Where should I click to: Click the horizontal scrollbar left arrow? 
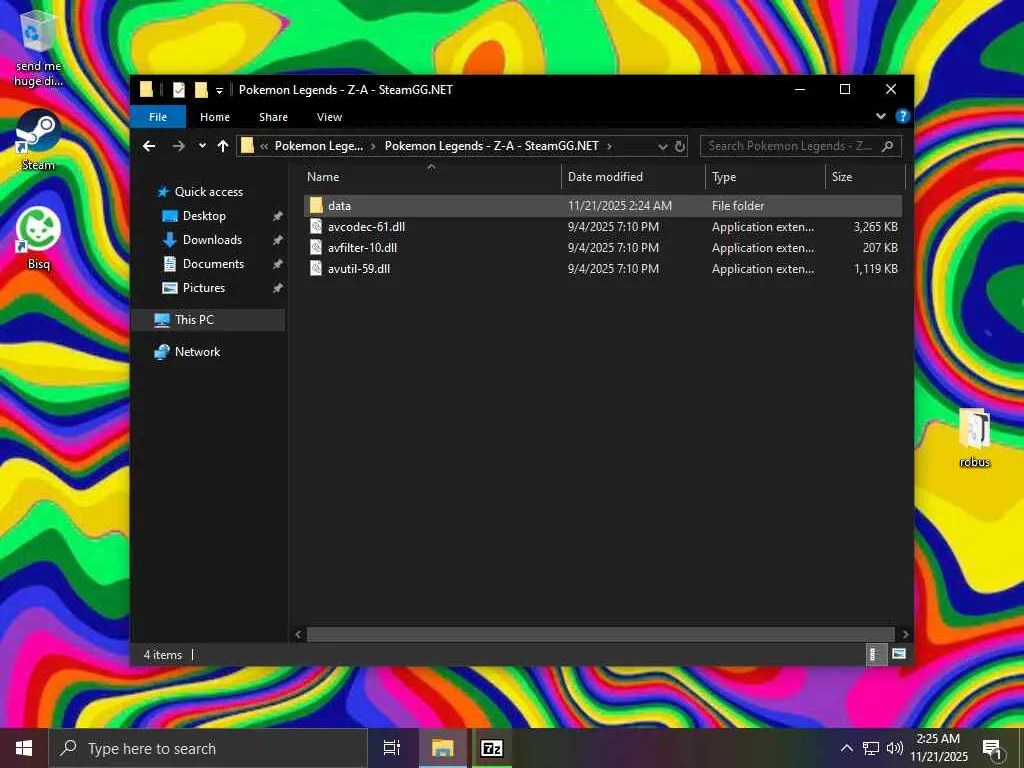pyautogui.click(x=298, y=634)
